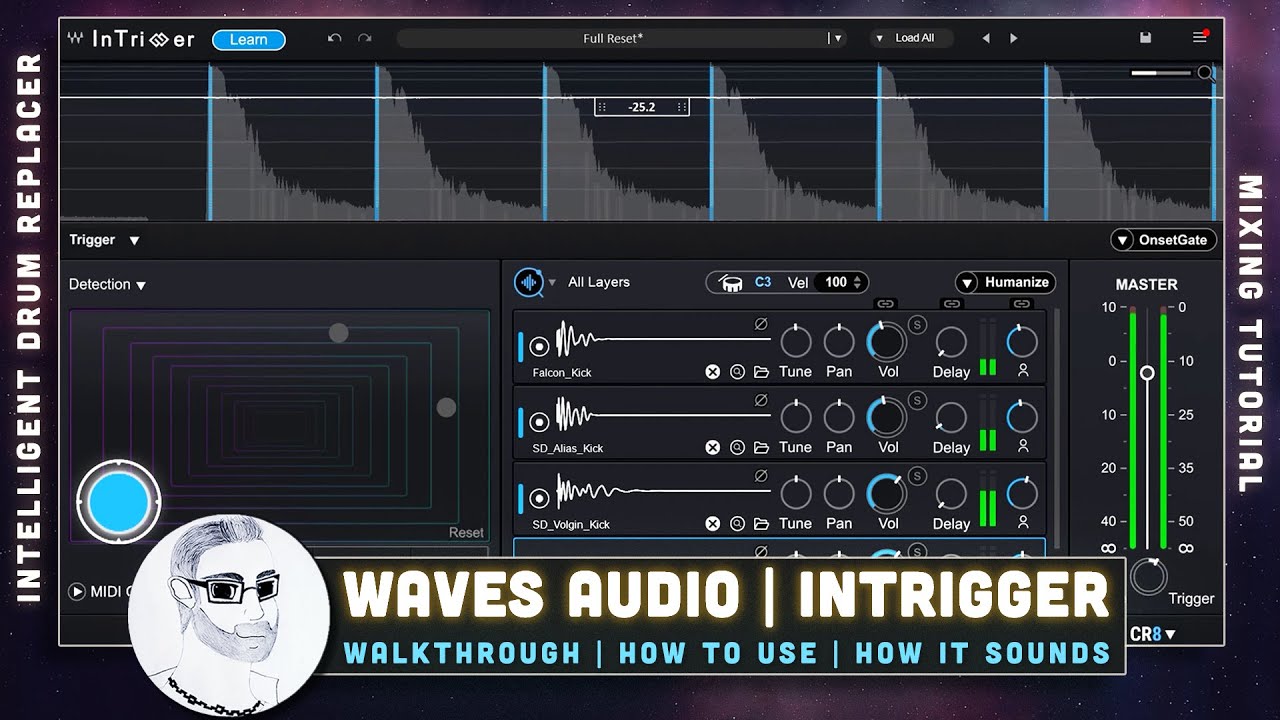Click the drum MIDI note icon

click(731, 283)
